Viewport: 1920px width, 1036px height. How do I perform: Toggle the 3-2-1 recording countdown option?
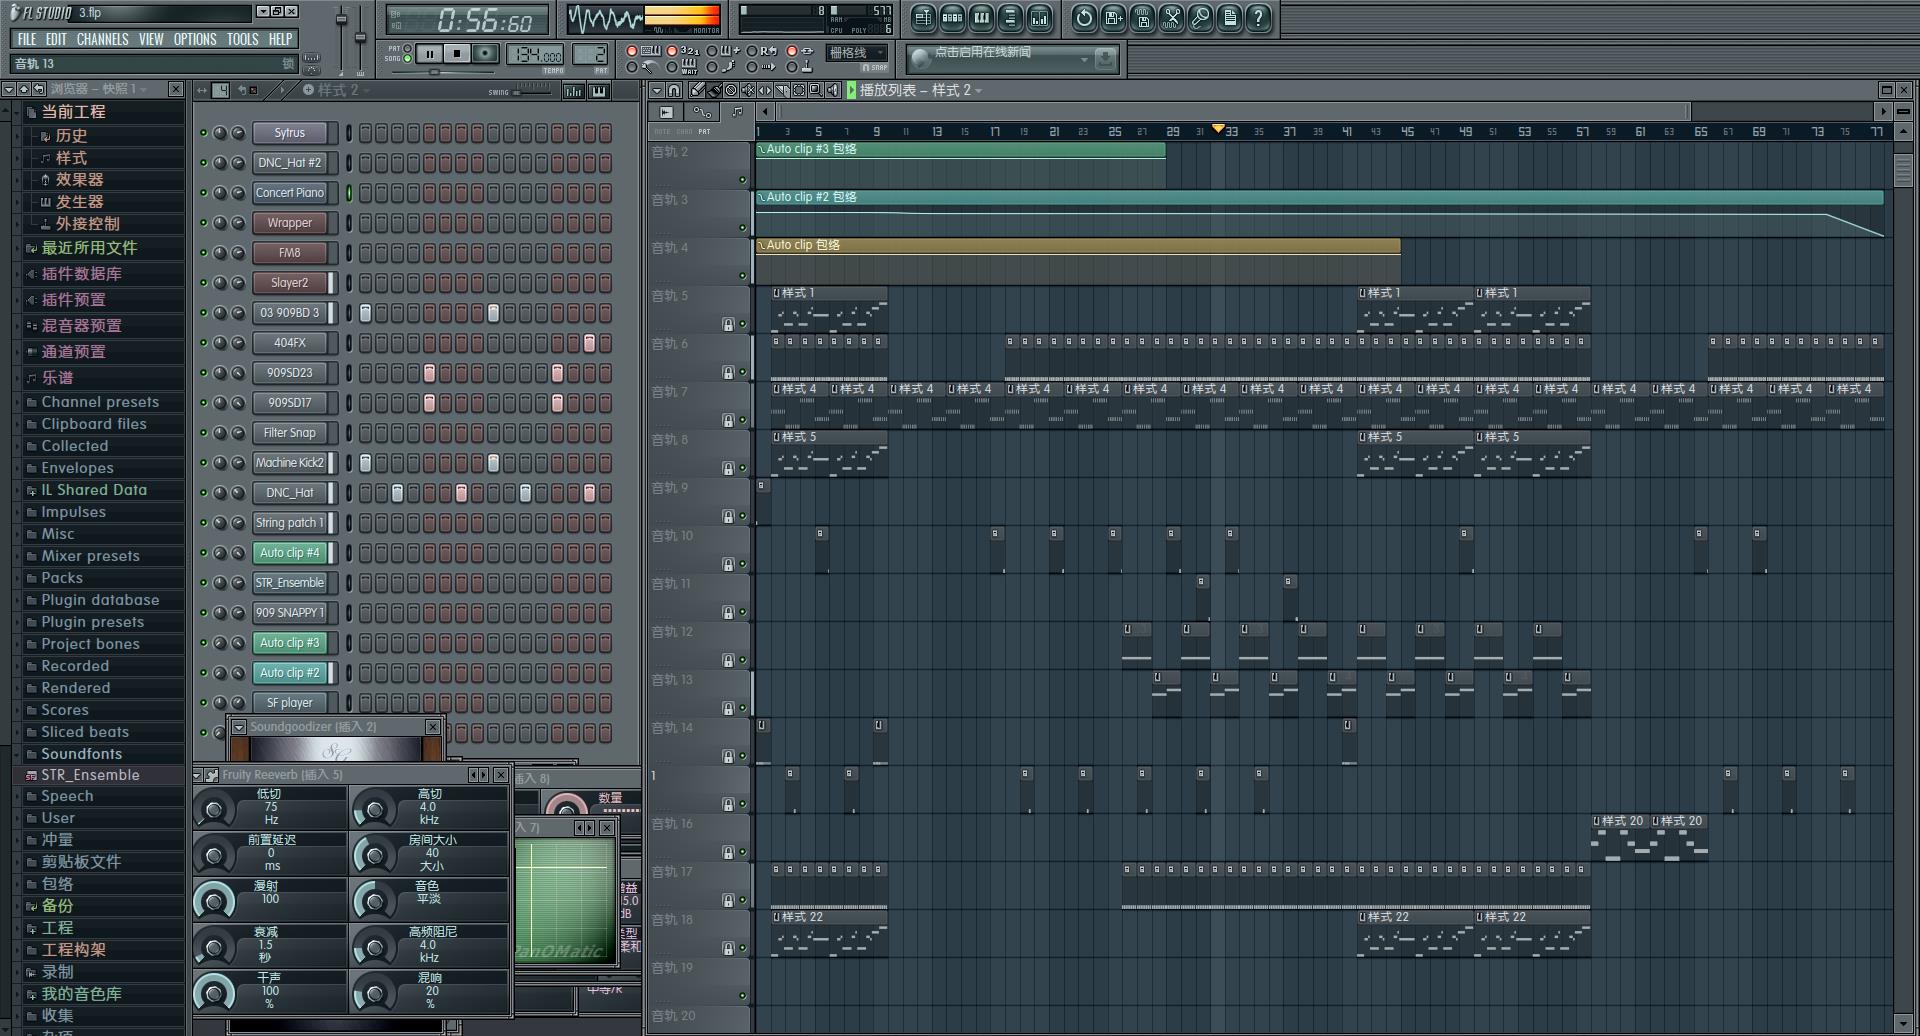672,50
